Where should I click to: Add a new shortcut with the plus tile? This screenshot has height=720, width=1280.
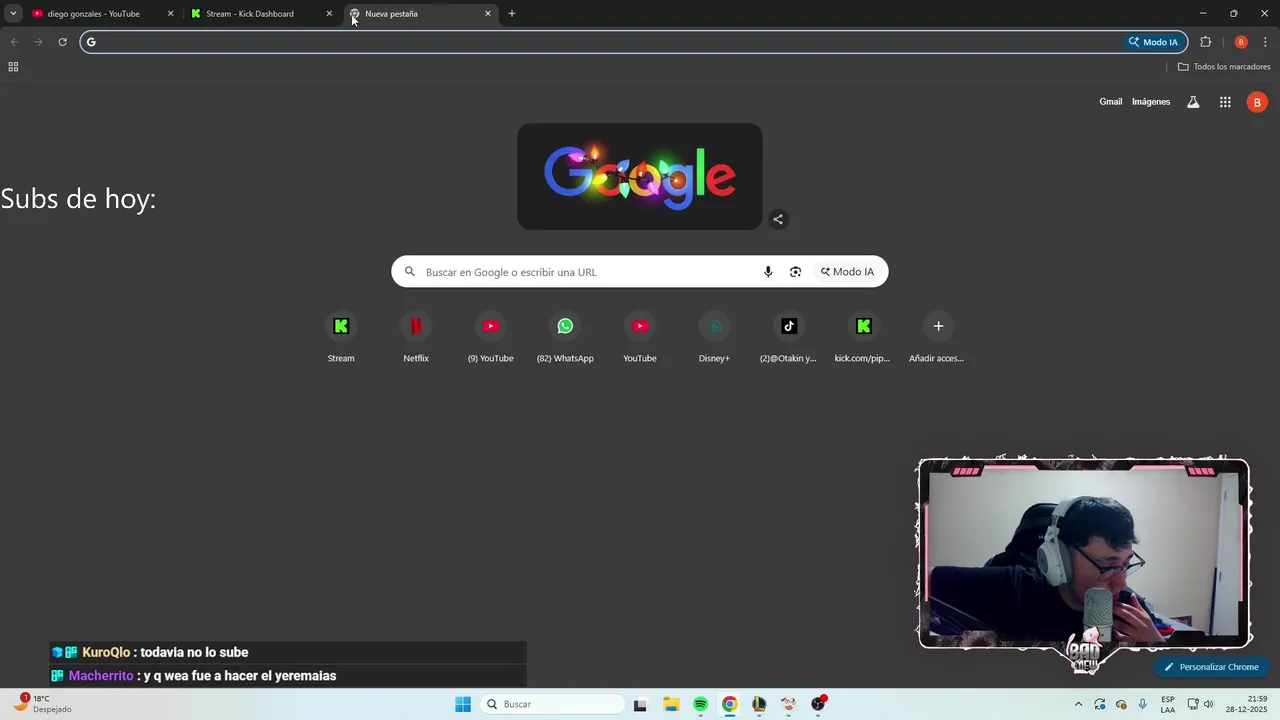coord(938,338)
